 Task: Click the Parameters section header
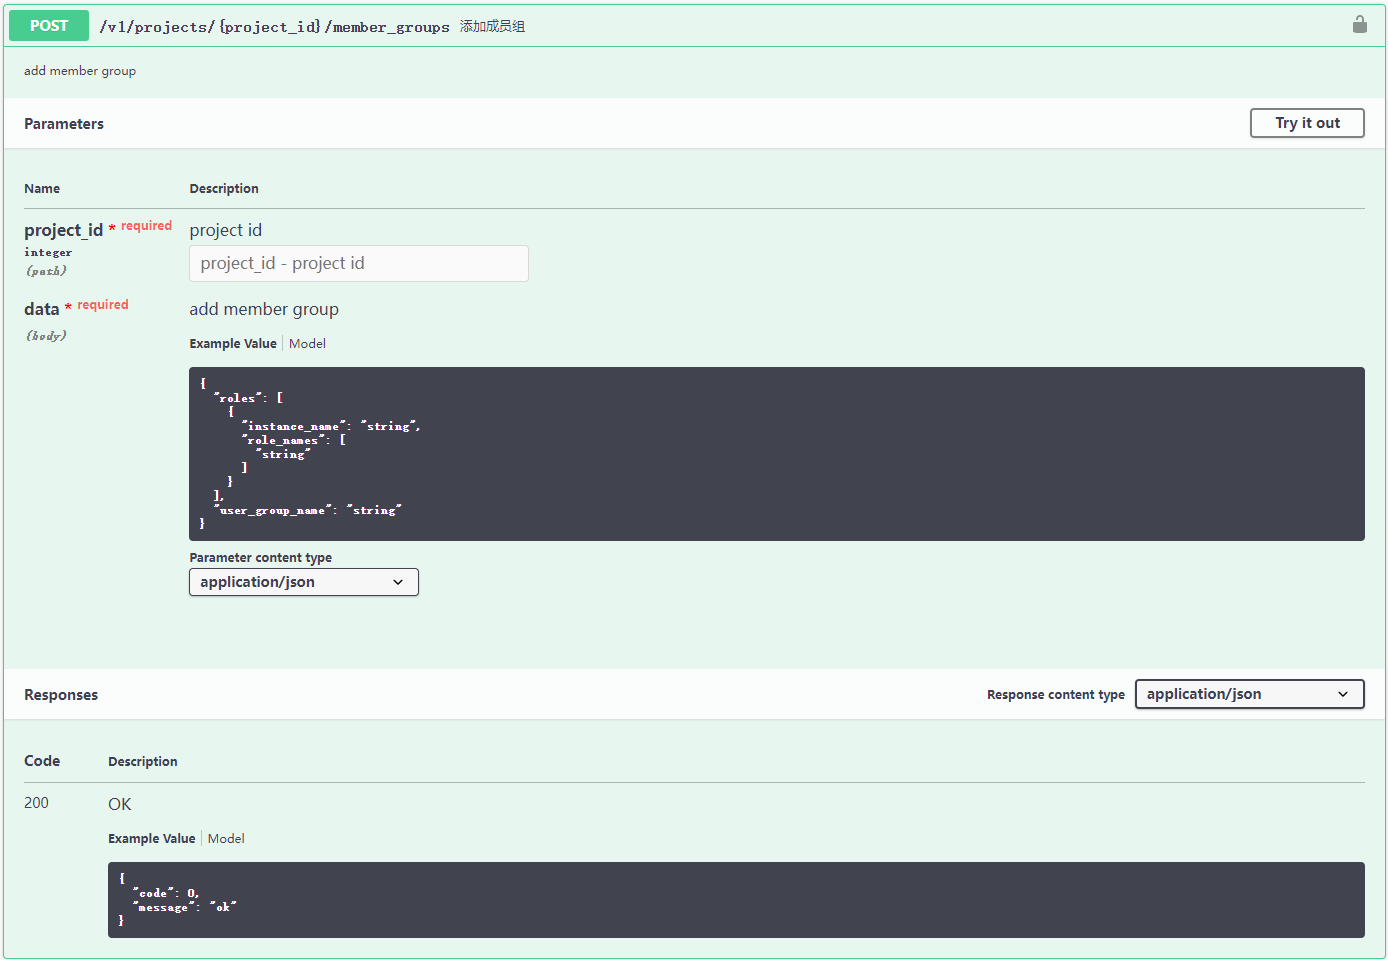(x=64, y=123)
